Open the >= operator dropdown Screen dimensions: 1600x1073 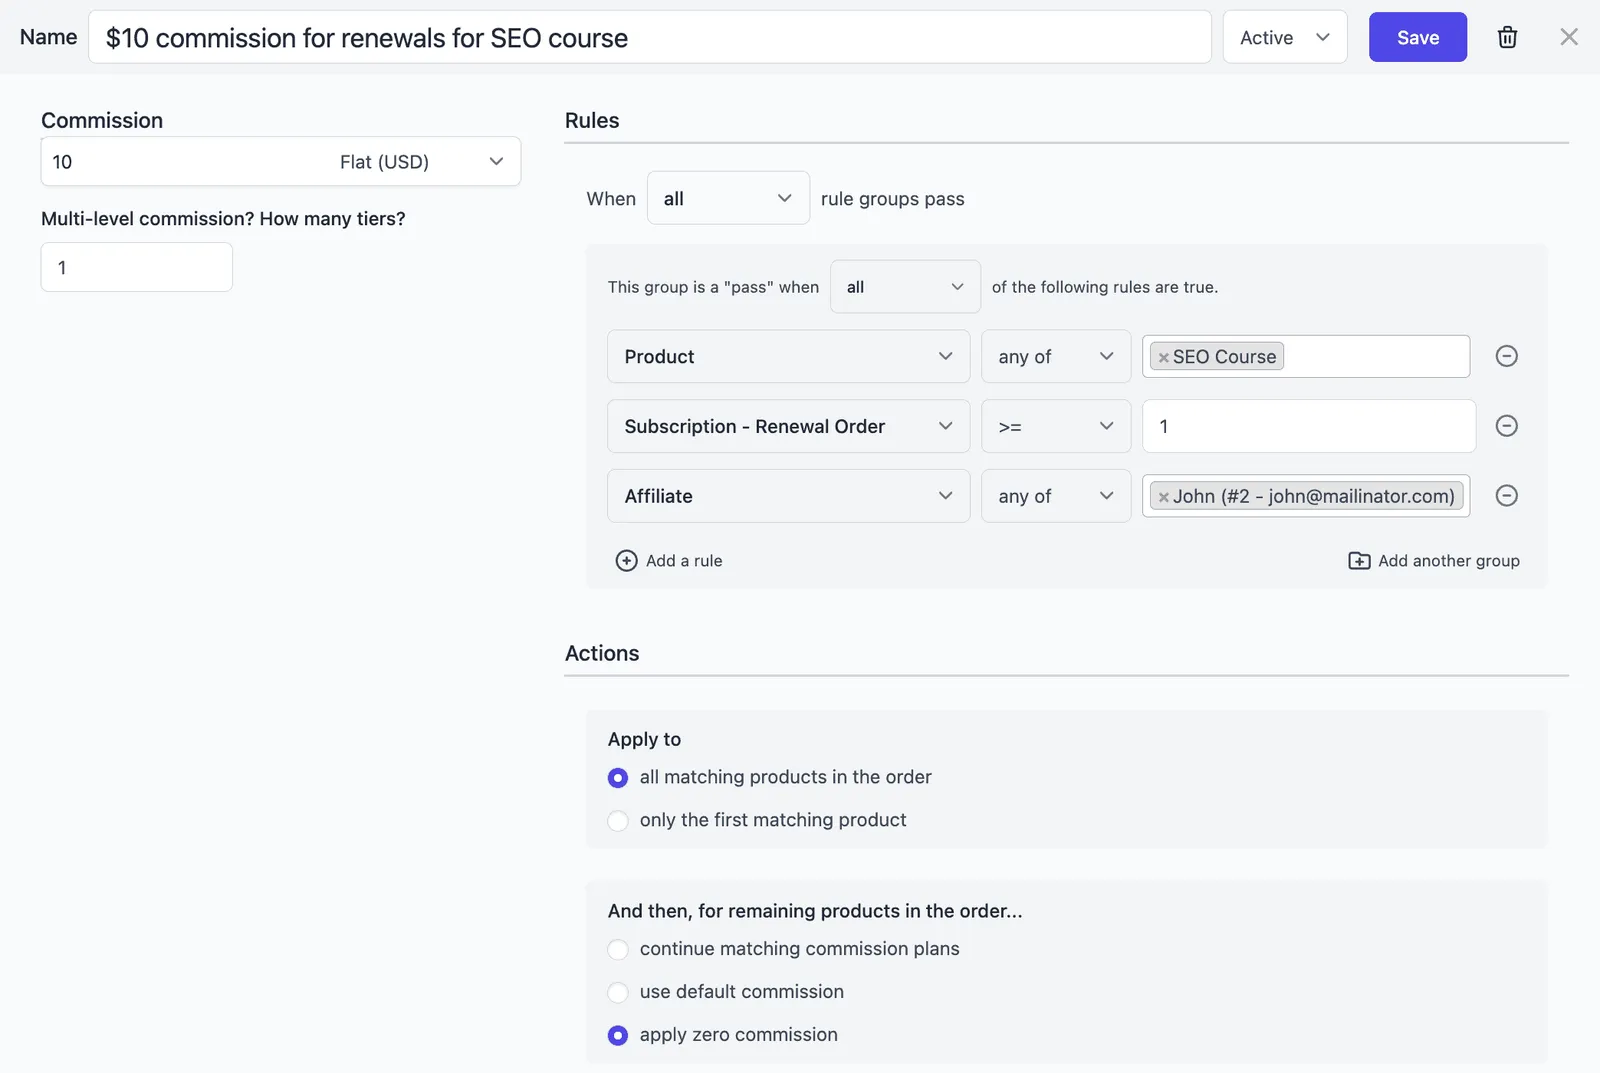[1056, 427]
